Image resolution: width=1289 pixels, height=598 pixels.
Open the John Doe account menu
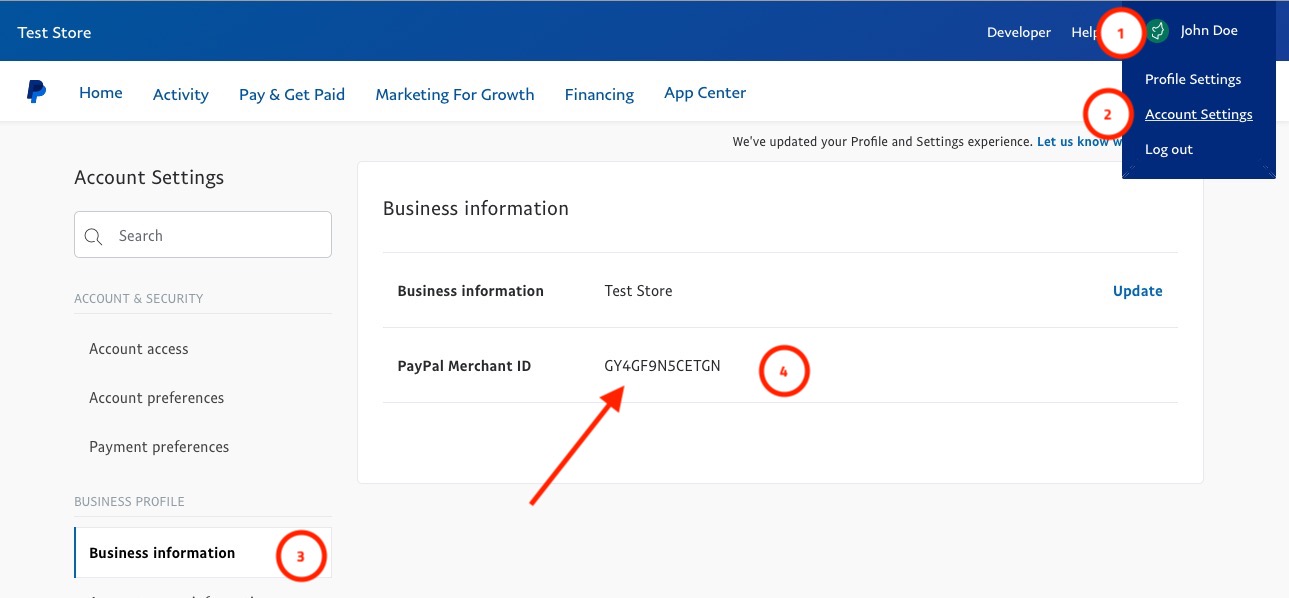click(1209, 31)
